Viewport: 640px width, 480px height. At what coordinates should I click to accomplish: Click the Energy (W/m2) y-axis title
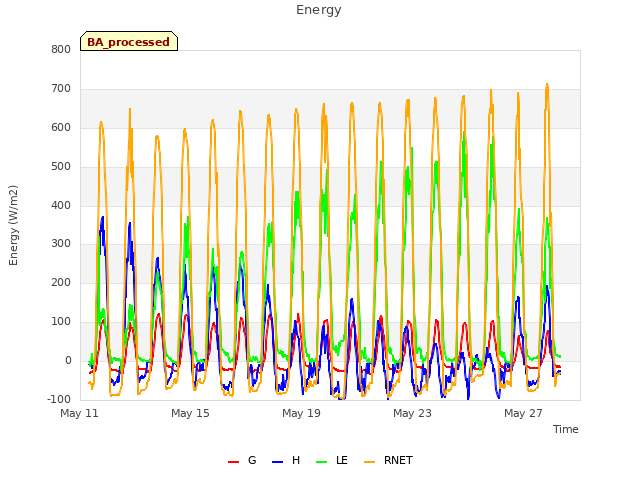click(13, 225)
